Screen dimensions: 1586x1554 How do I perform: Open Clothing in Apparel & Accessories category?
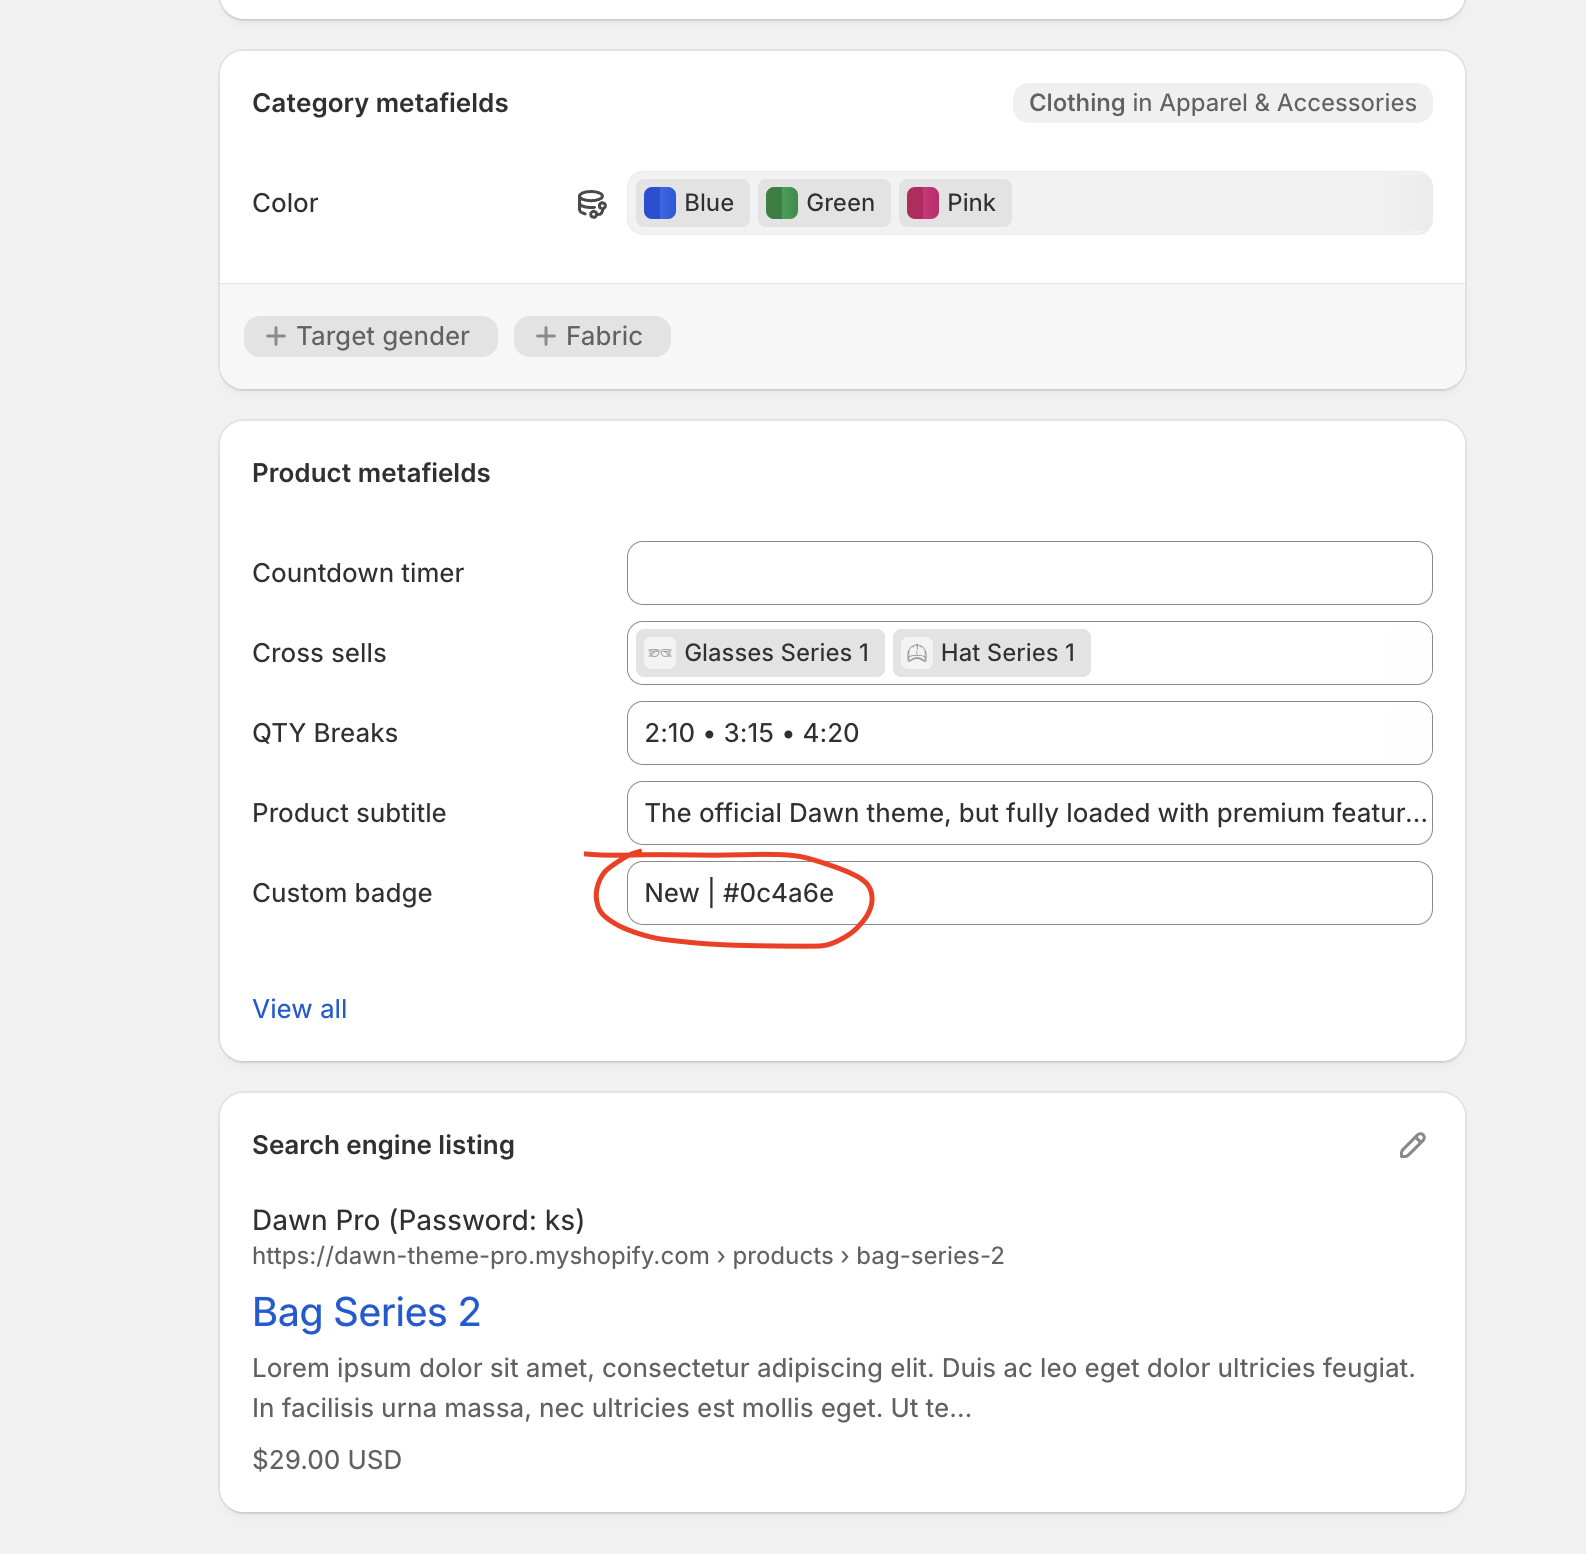pyautogui.click(x=1222, y=103)
